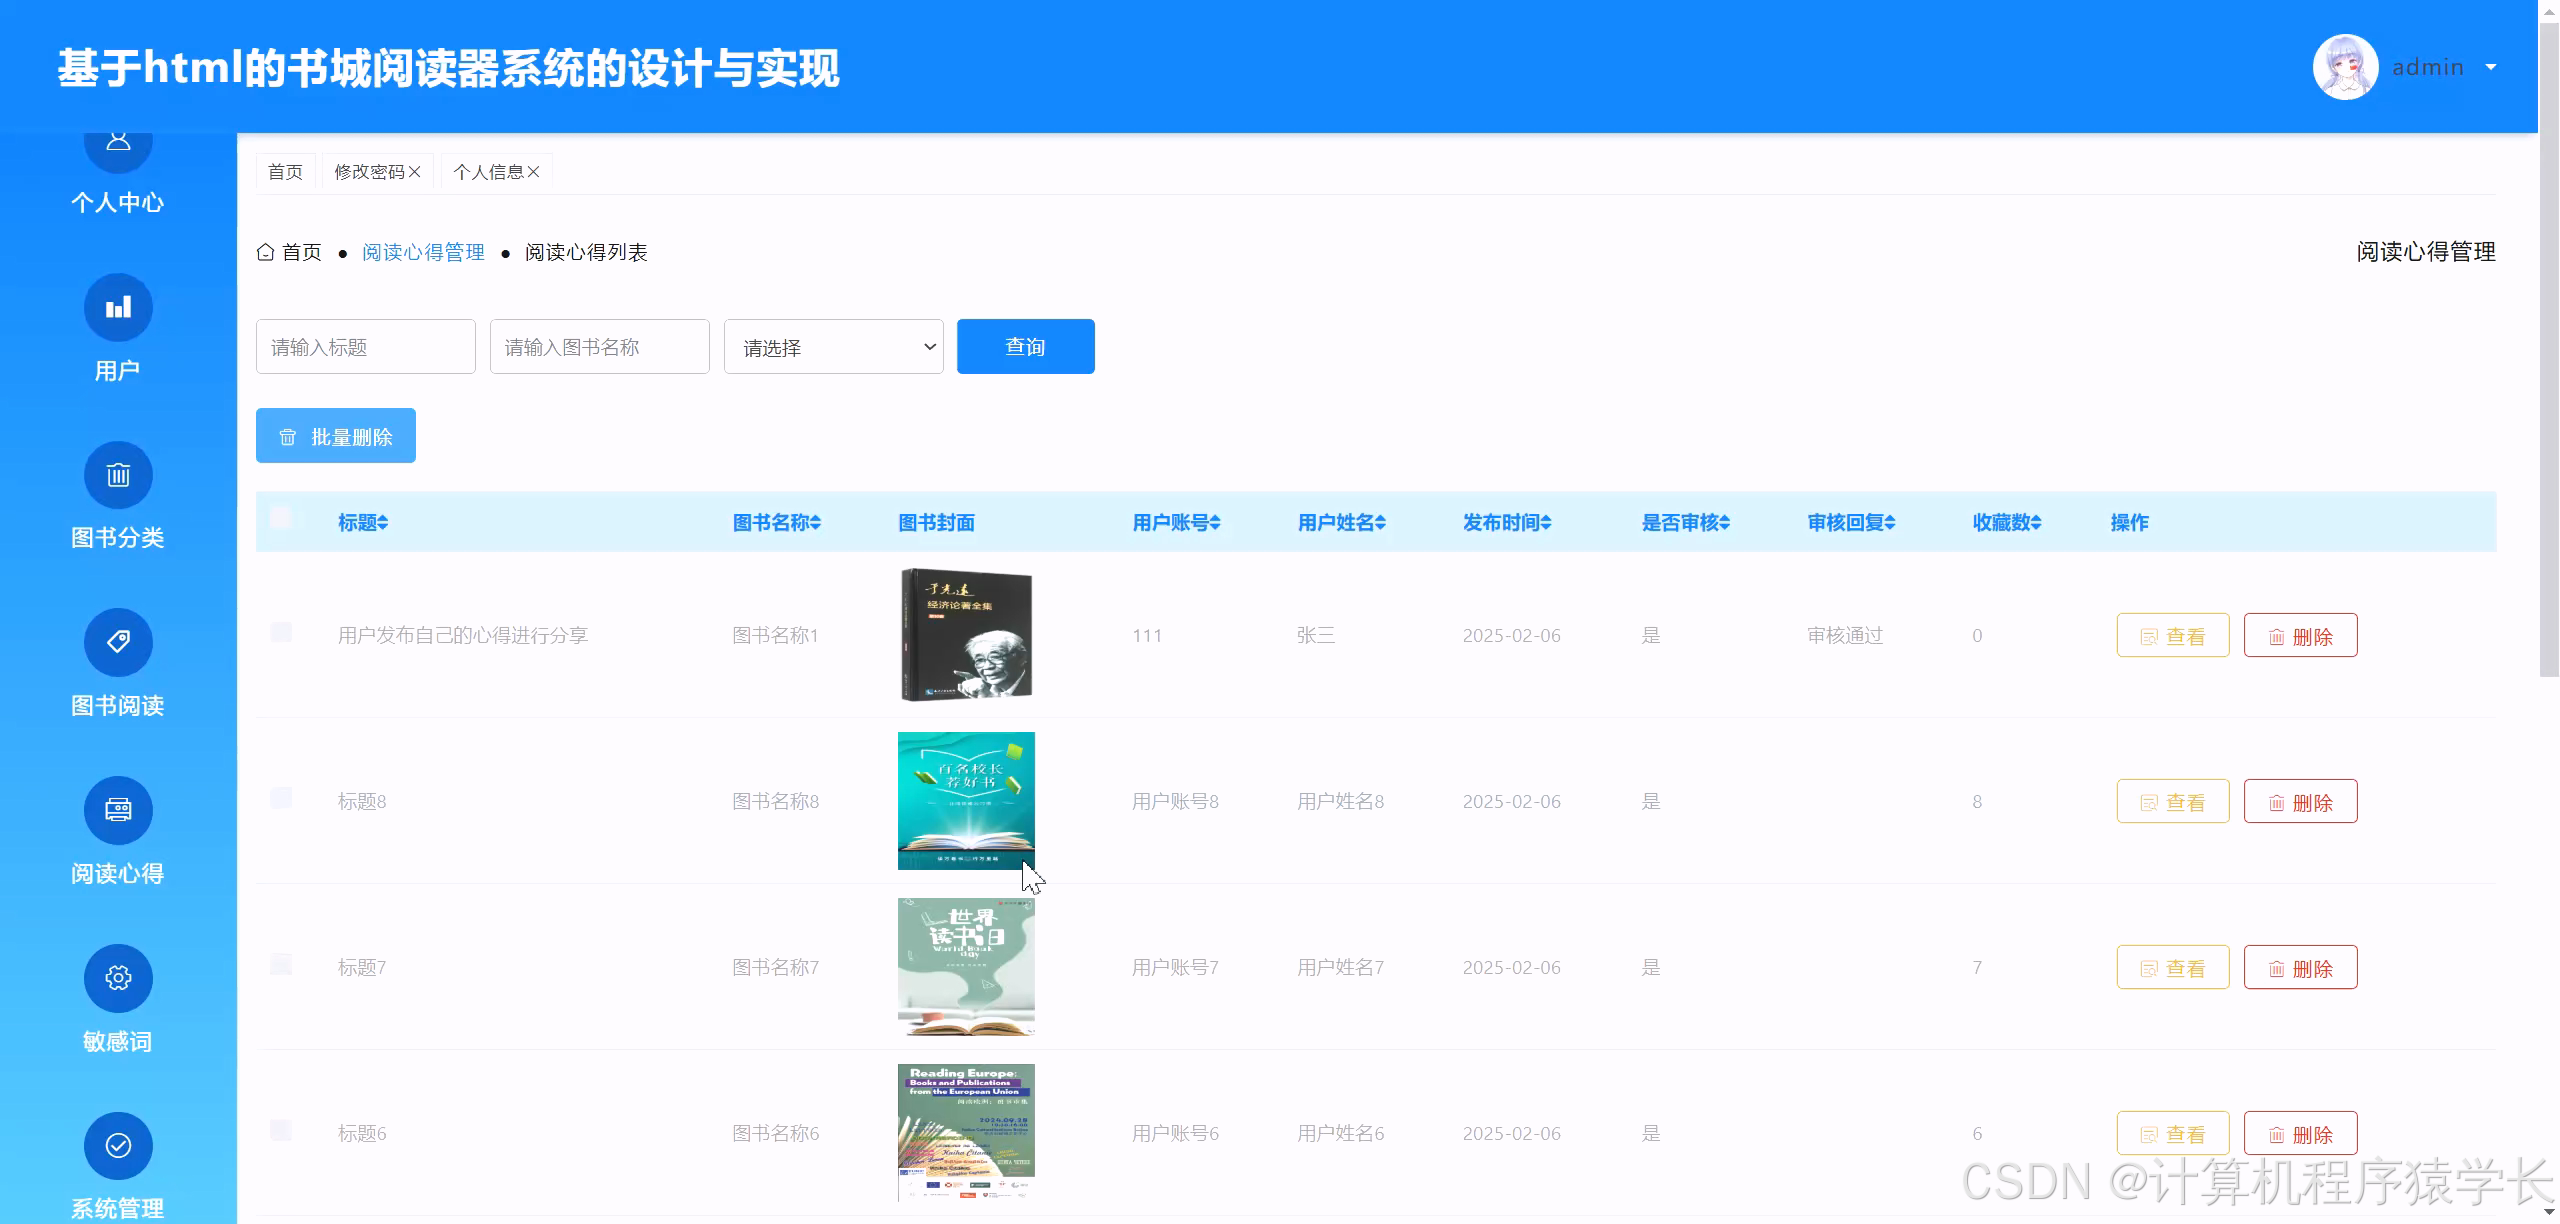View the 图书名称1 row with 查看

tap(2173, 636)
